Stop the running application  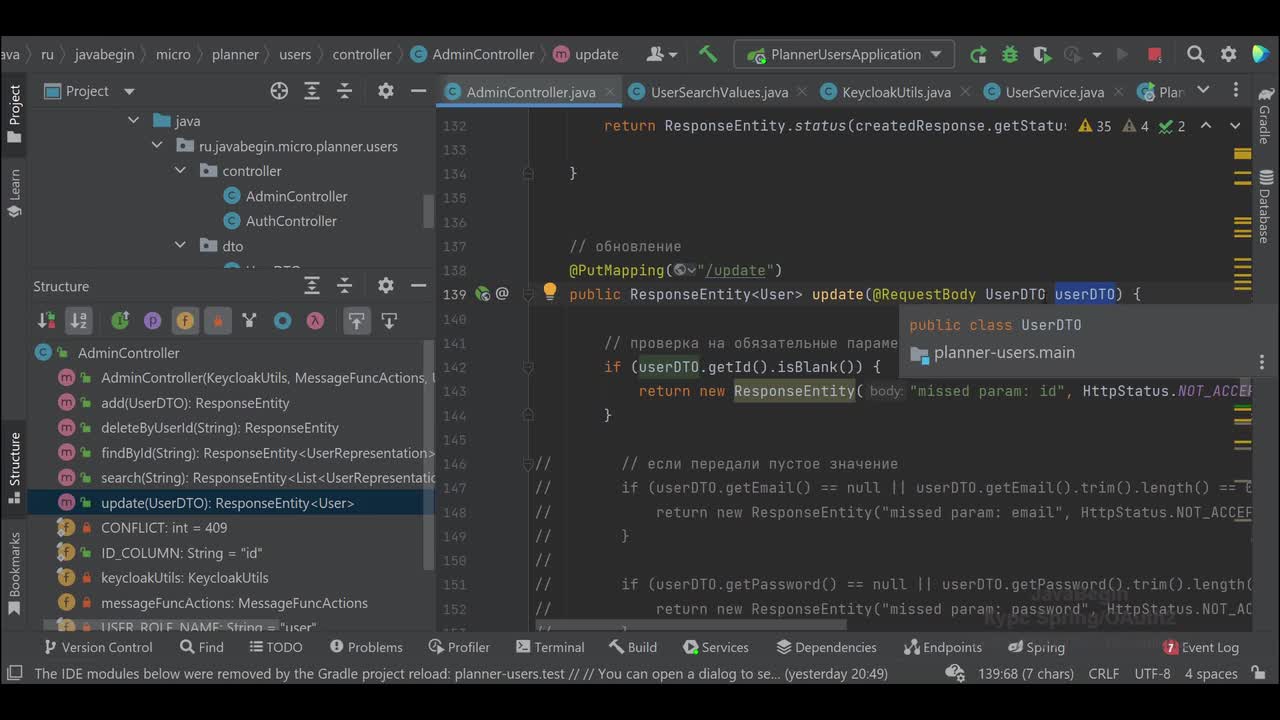(1155, 54)
